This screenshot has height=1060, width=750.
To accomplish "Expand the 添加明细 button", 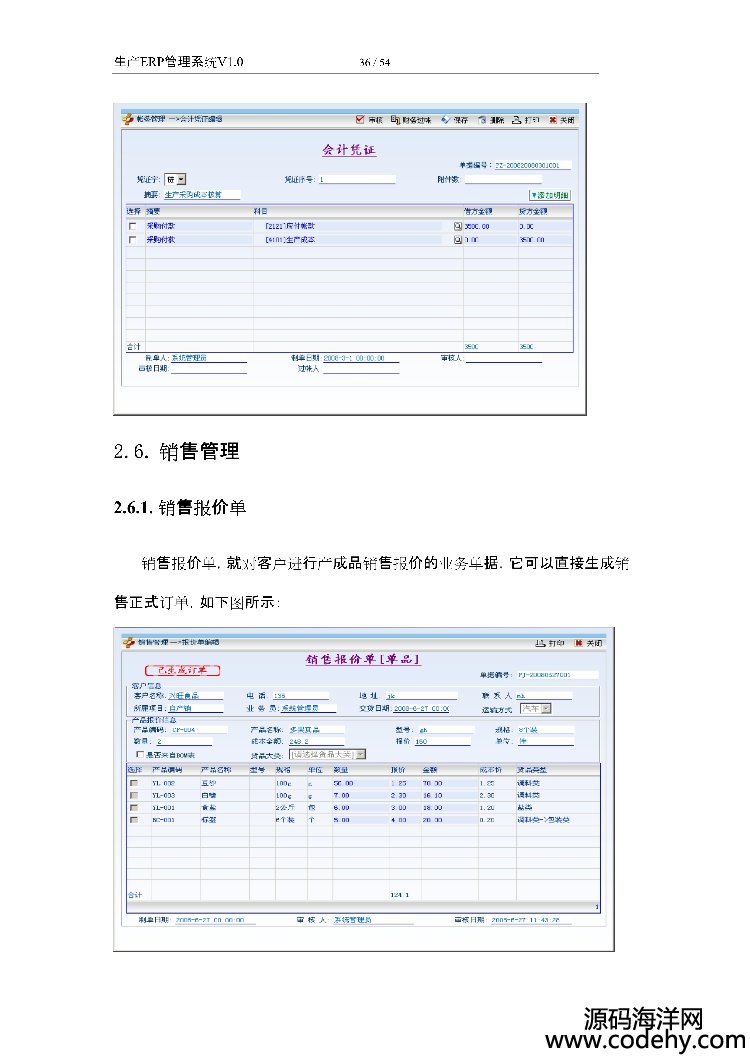I will 550,195.
